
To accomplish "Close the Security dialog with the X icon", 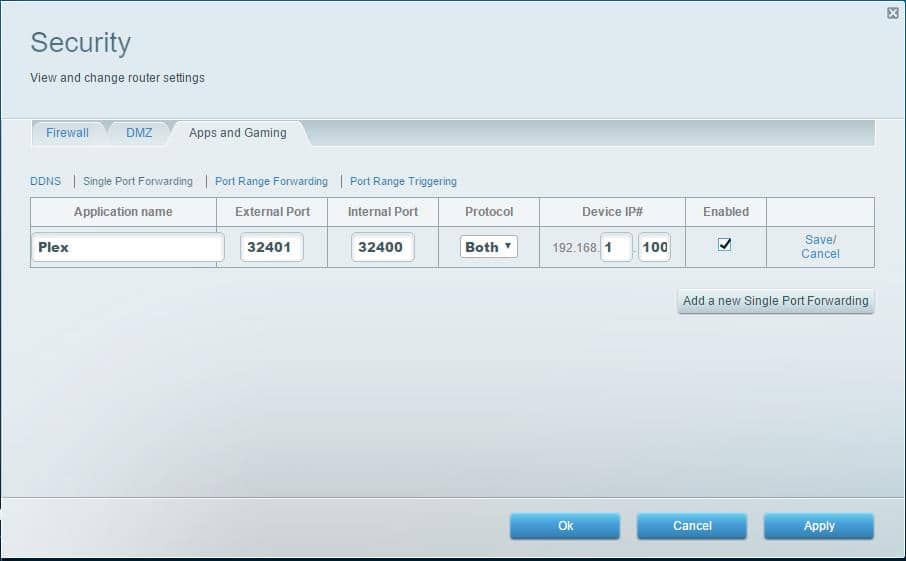I will [893, 13].
